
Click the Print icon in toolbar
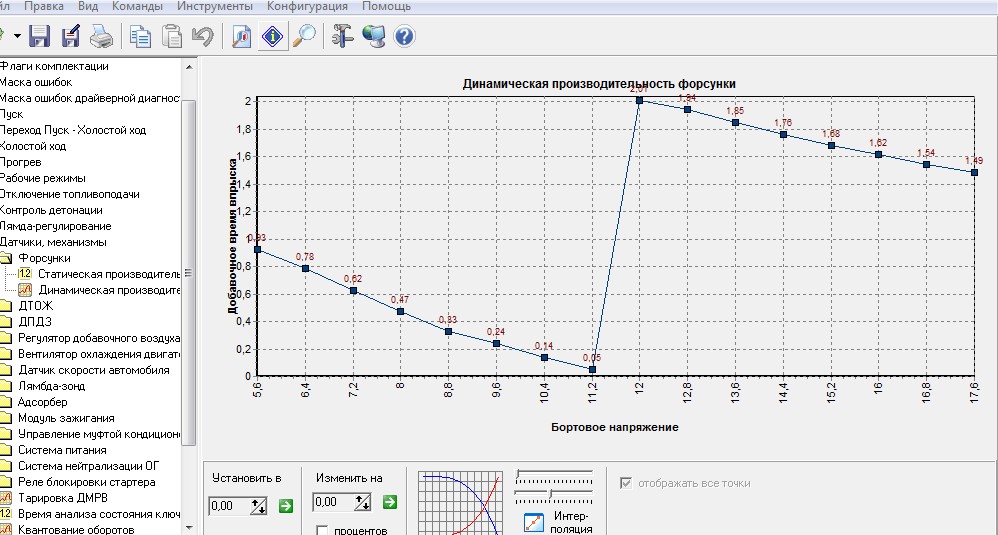coord(101,37)
